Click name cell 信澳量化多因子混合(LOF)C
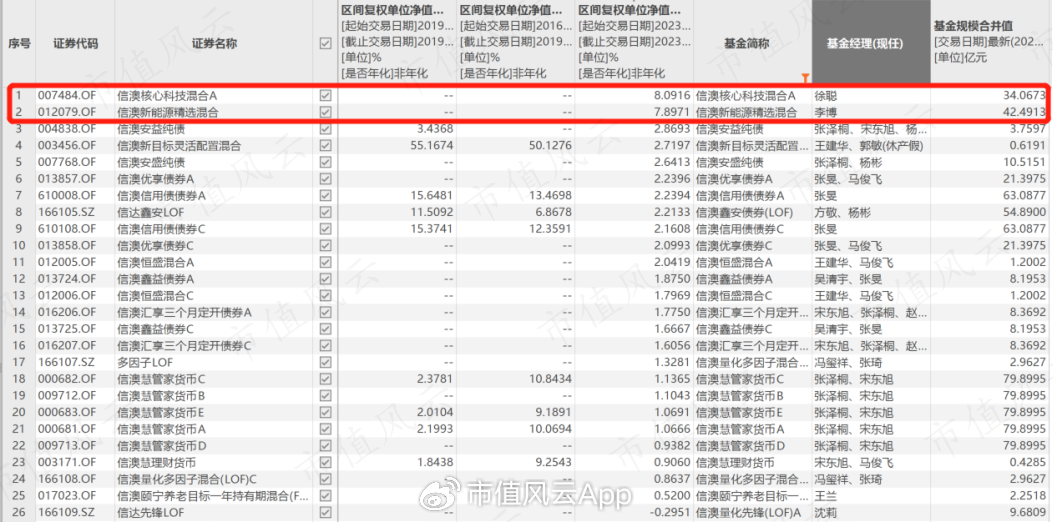This screenshot has height=522, width=1053. [187, 479]
